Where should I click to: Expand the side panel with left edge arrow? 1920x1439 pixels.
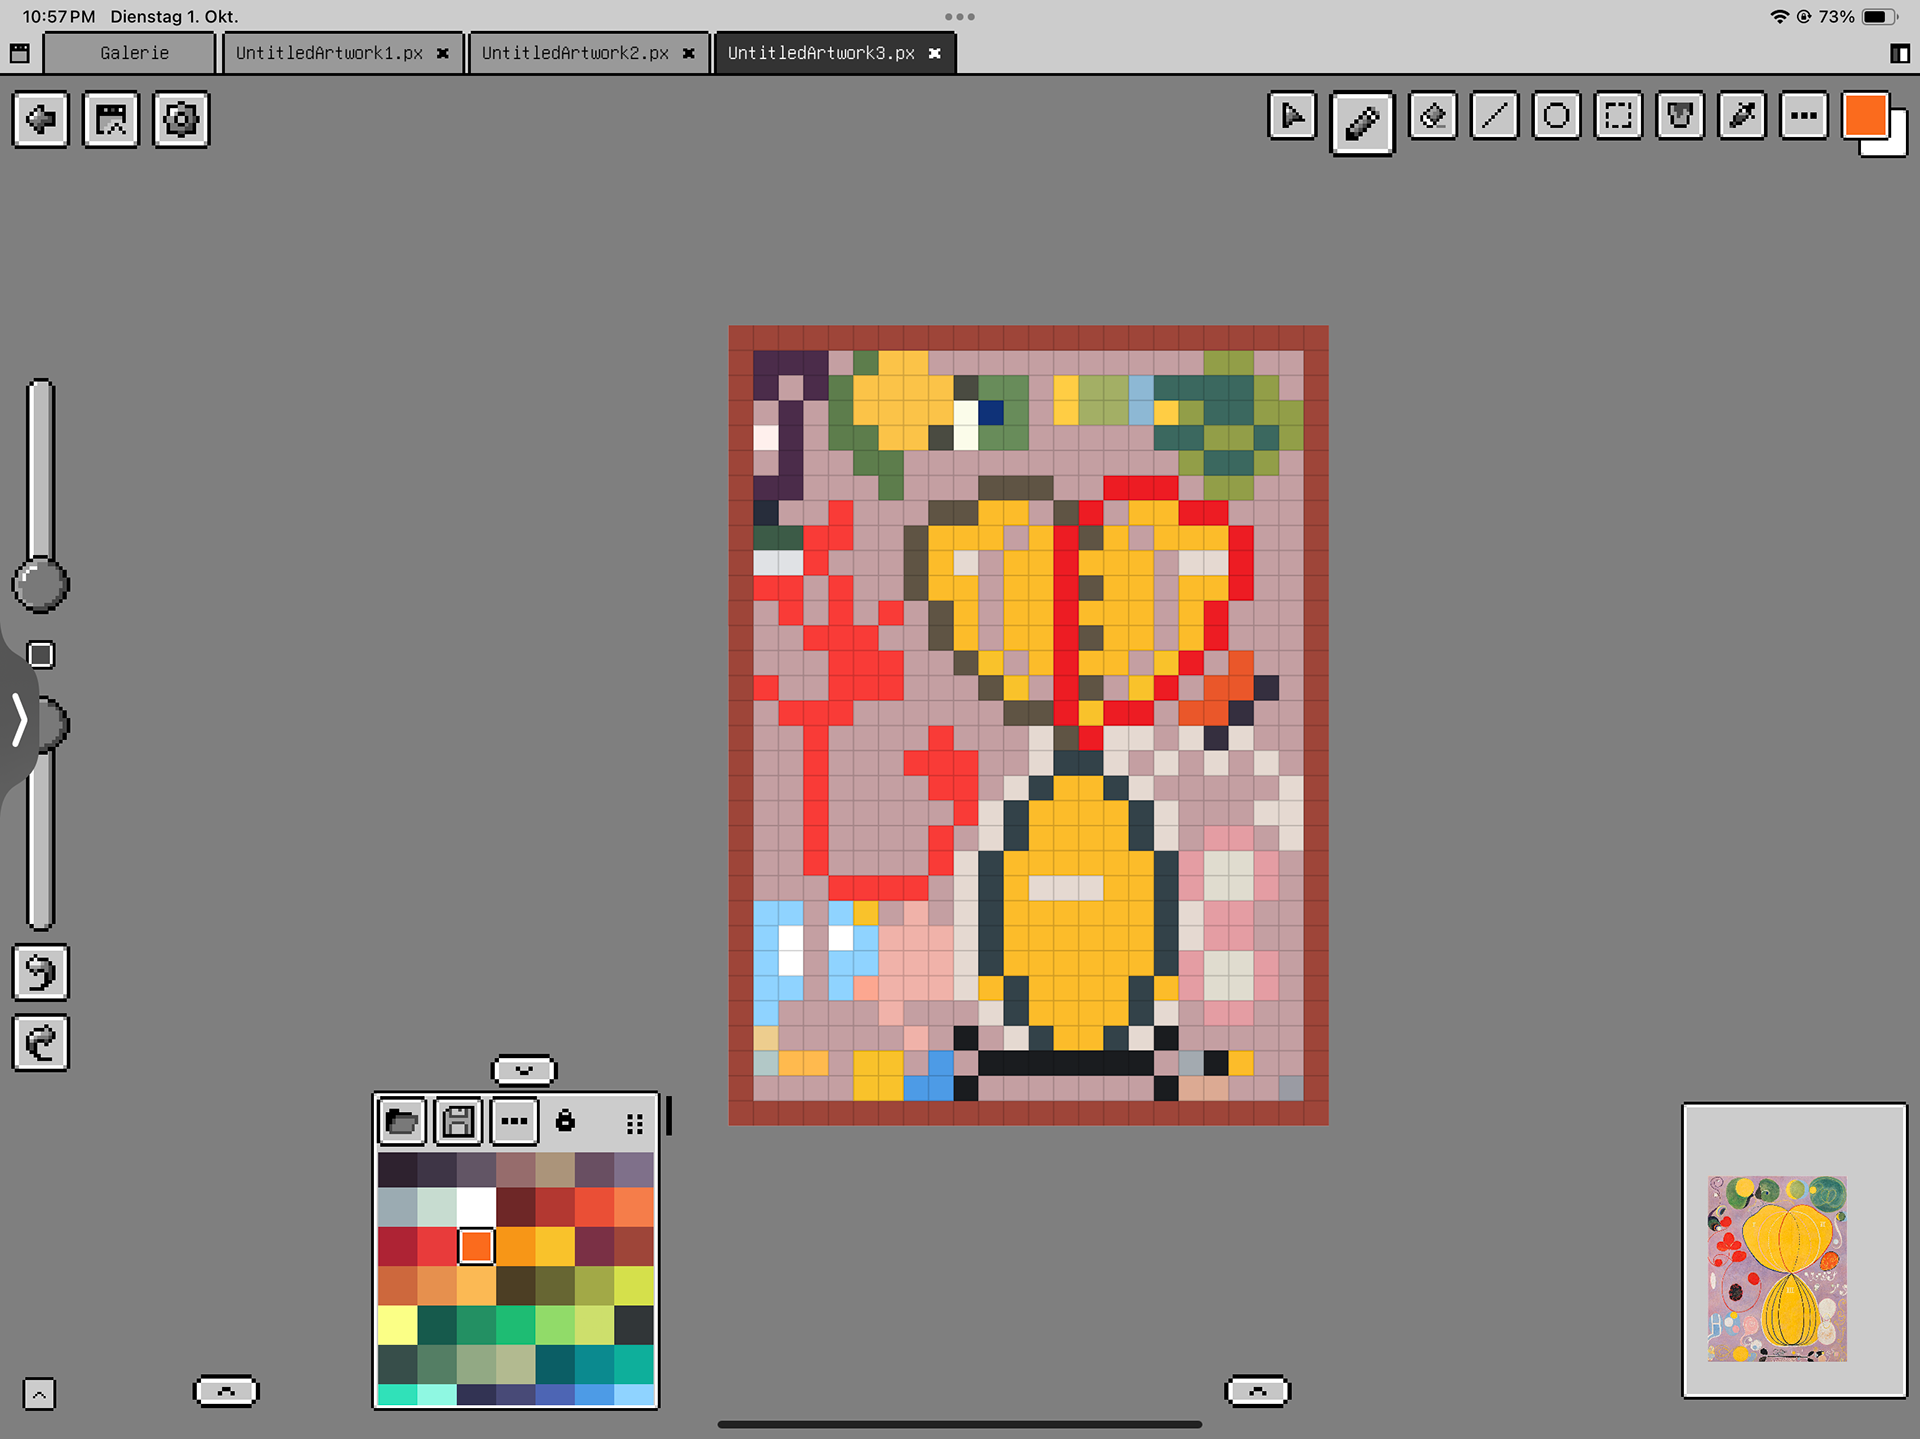coord(19,720)
